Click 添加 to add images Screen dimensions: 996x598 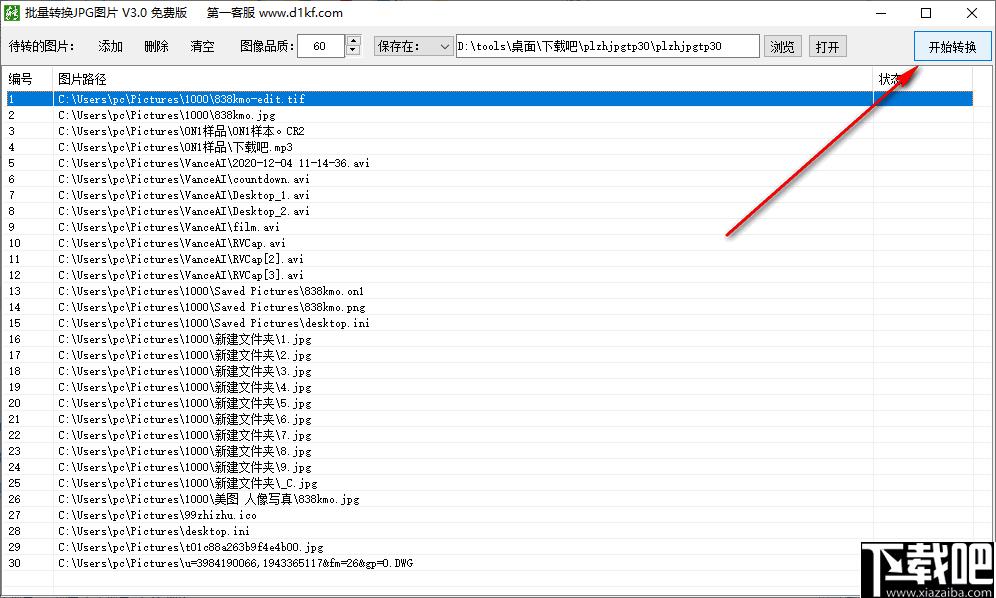(111, 47)
